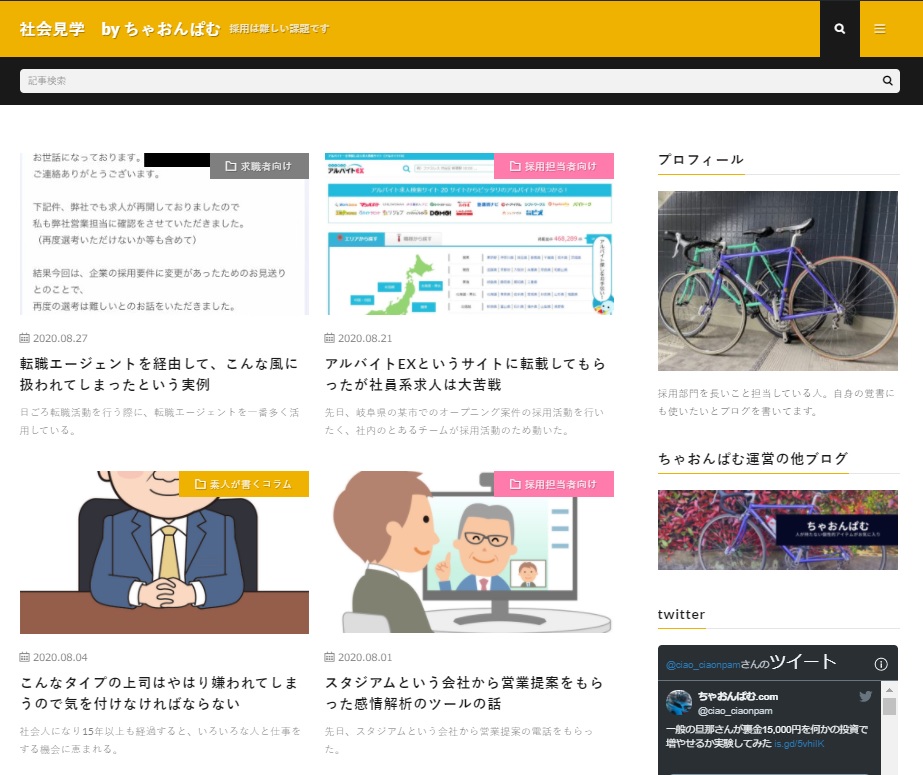
Task: Click excerpt starting 先日、岐阜県の某市での
Action: click(x=464, y=421)
